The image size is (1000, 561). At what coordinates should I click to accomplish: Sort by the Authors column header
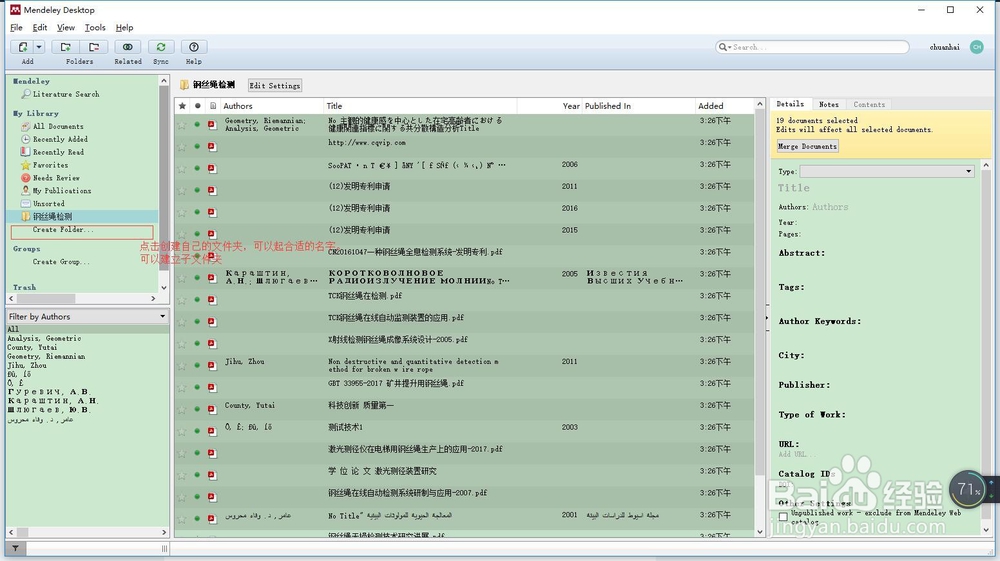[272, 106]
